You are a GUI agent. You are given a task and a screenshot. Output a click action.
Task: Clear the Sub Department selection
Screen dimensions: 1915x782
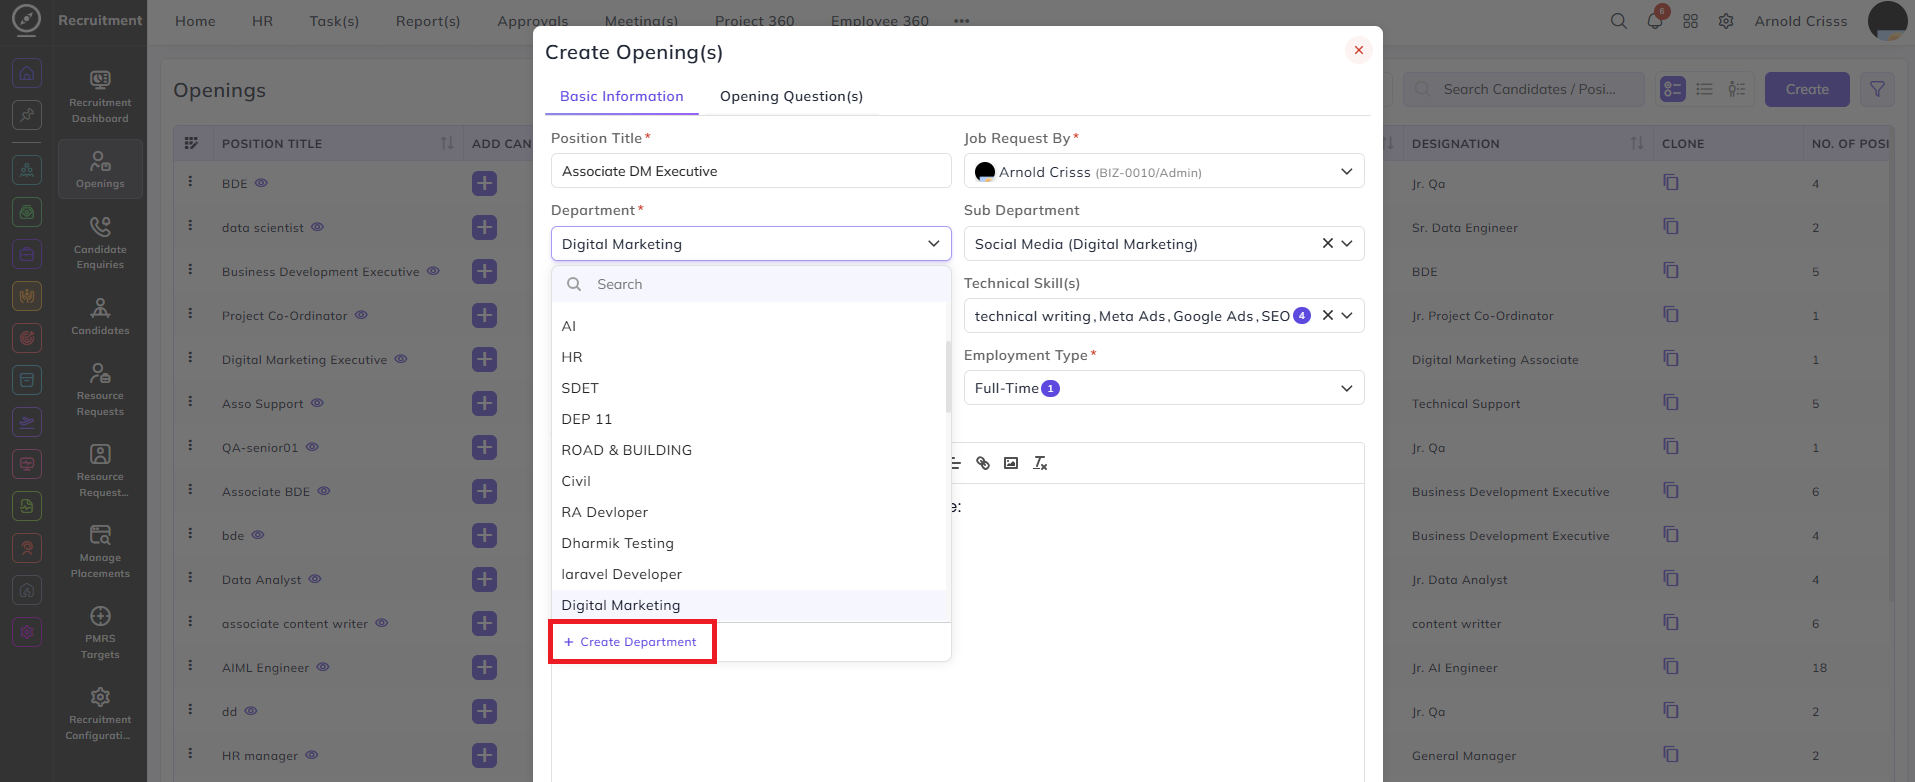click(x=1328, y=243)
